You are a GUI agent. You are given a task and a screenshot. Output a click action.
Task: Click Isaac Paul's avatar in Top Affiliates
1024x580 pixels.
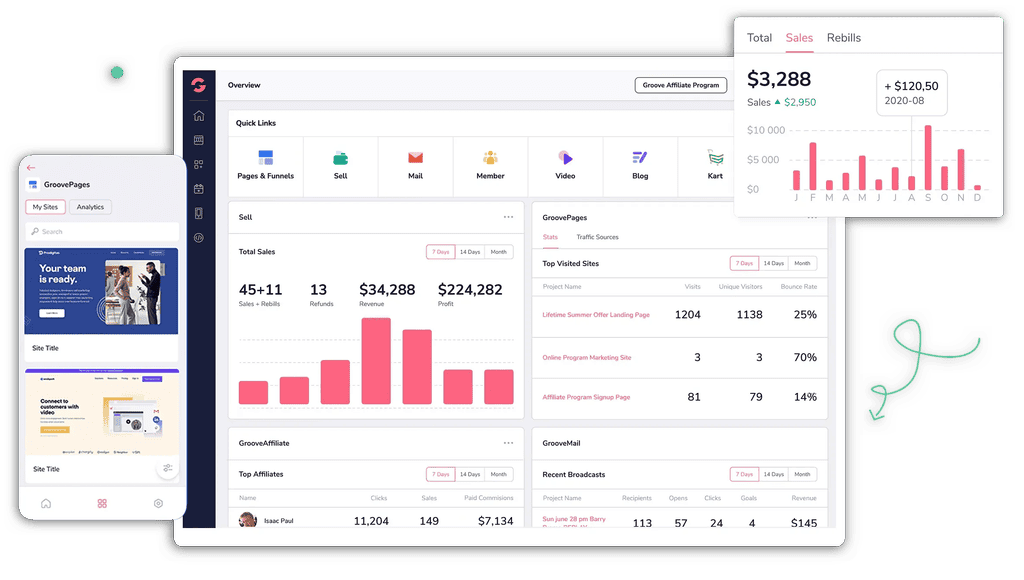pyautogui.click(x=248, y=521)
